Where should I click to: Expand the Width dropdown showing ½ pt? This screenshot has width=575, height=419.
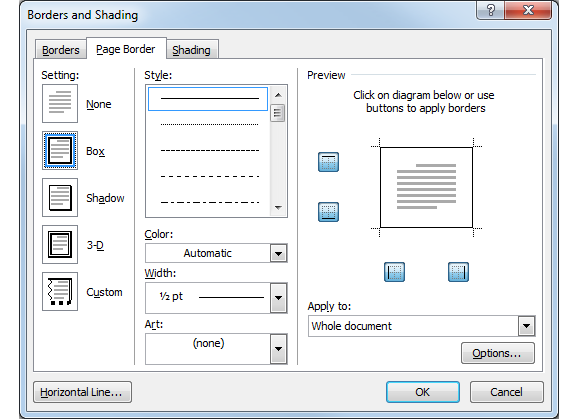click(x=216, y=297)
